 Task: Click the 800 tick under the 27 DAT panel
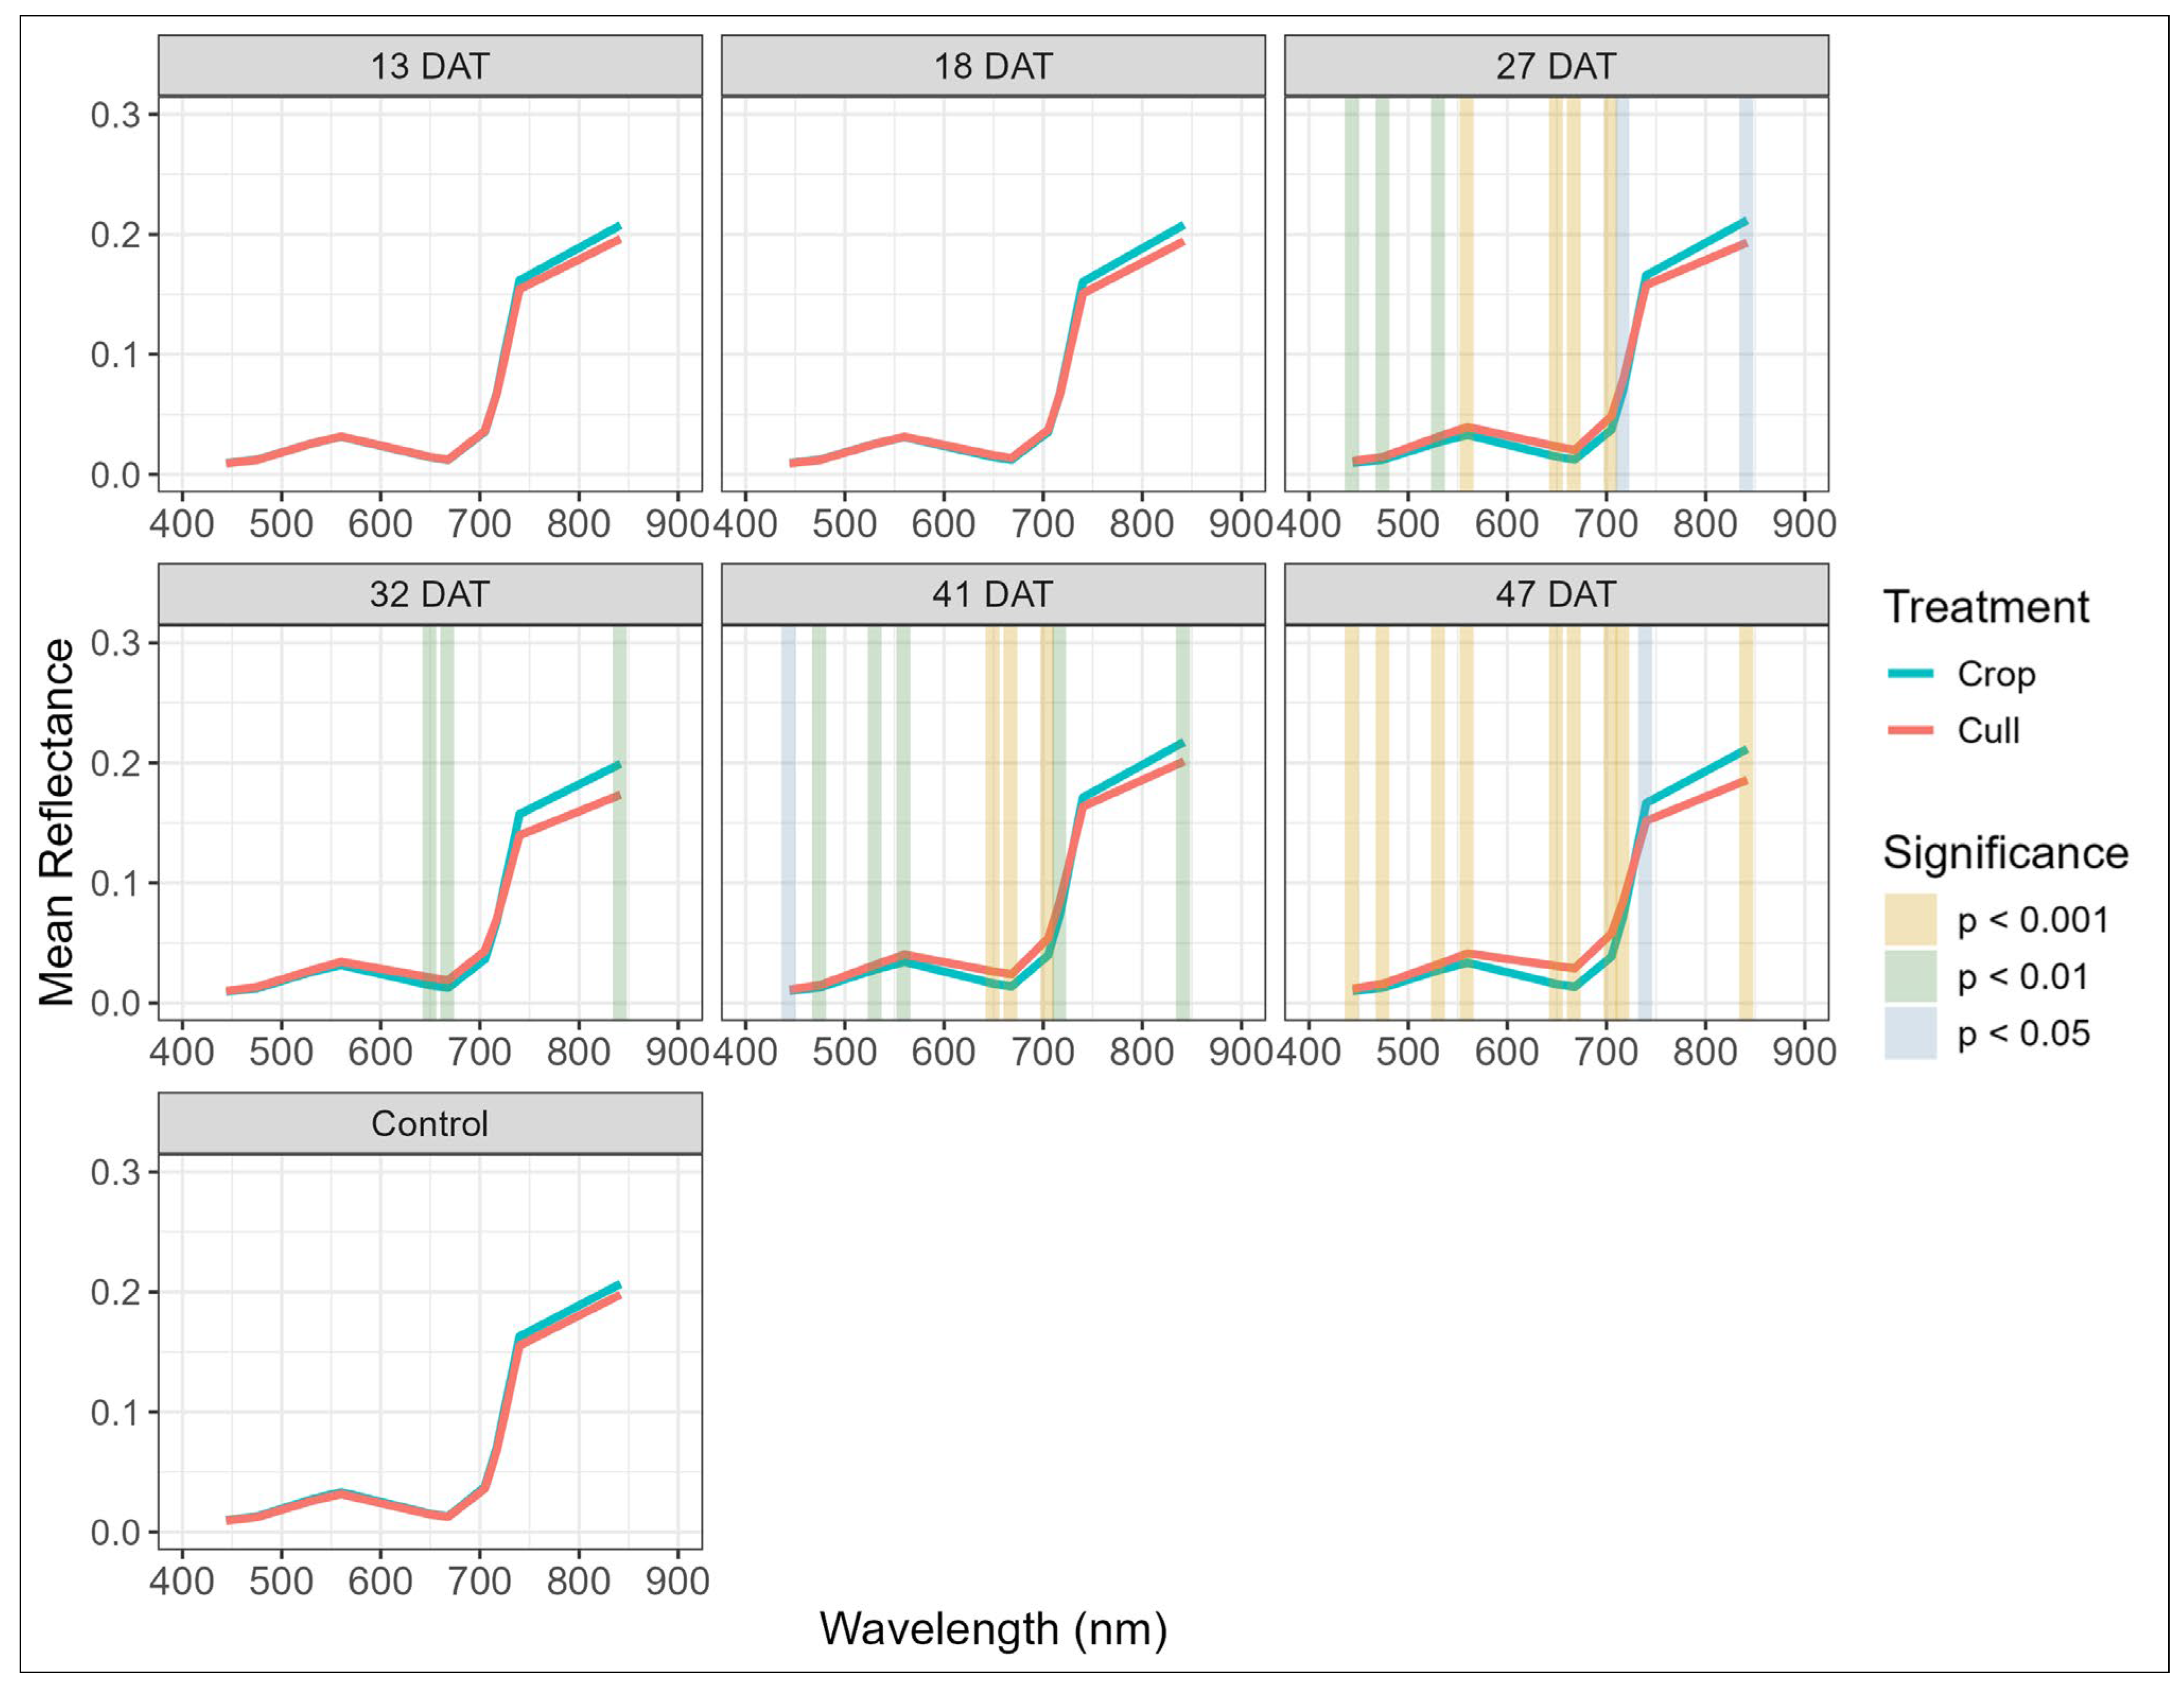click(x=1705, y=523)
